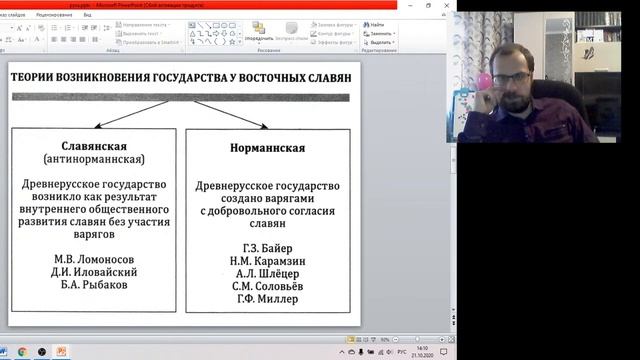Click the Славянская heading on slide
The height and width of the screenshot is (360, 640).
point(94,146)
